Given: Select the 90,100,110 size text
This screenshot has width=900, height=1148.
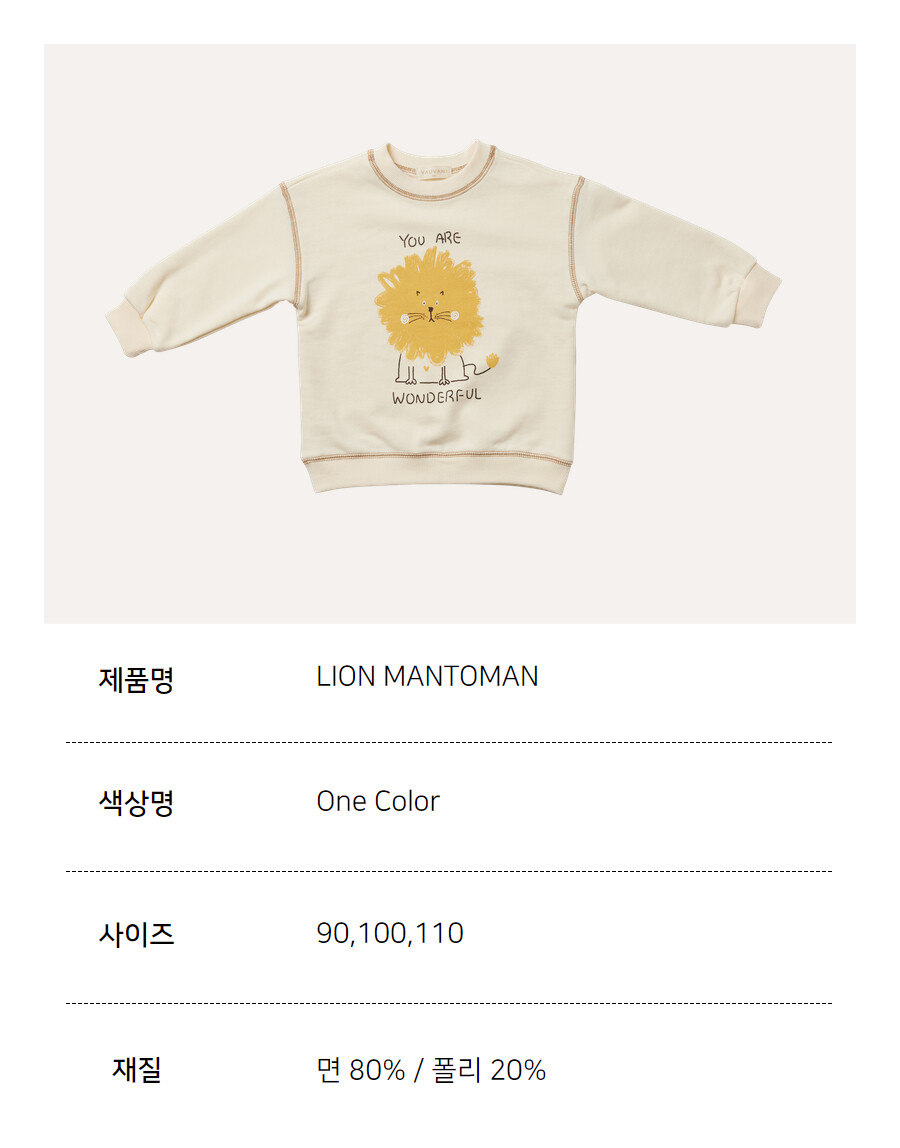Looking at the screenshot, I should (390, 934).
